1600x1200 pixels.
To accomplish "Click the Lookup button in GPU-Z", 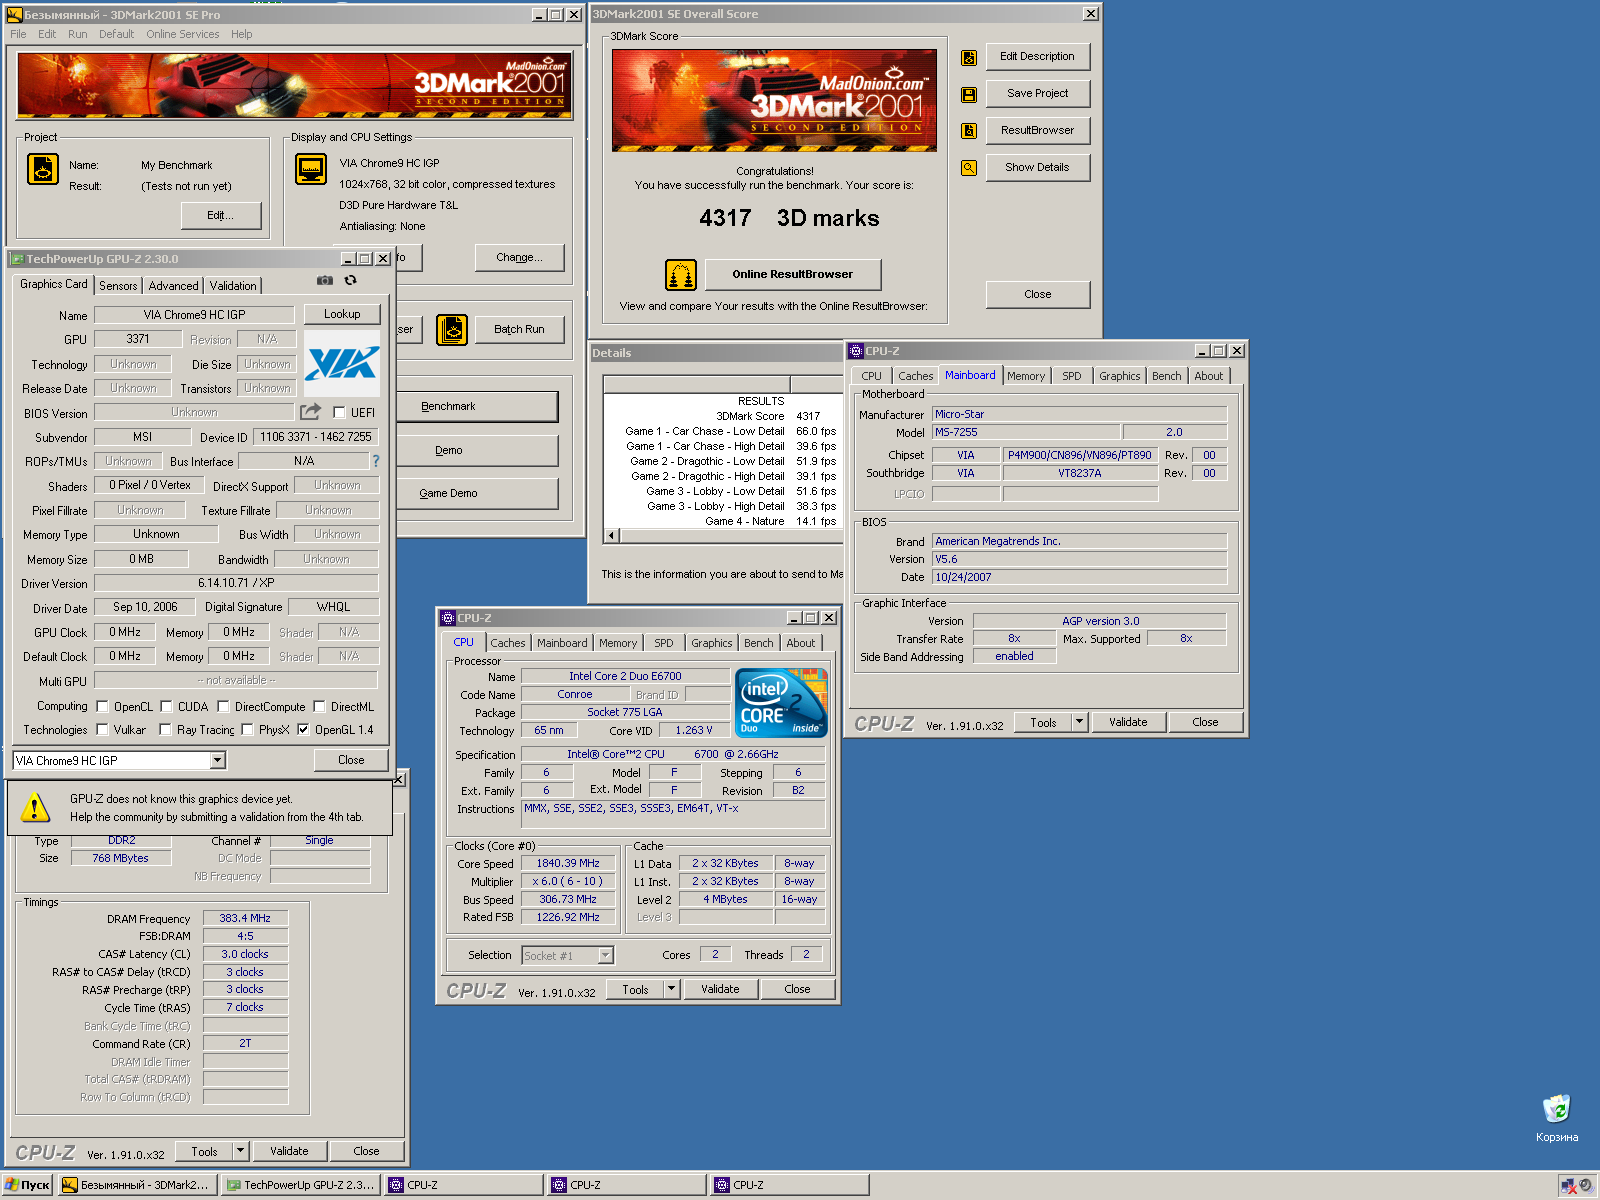I will coord(342,314).
